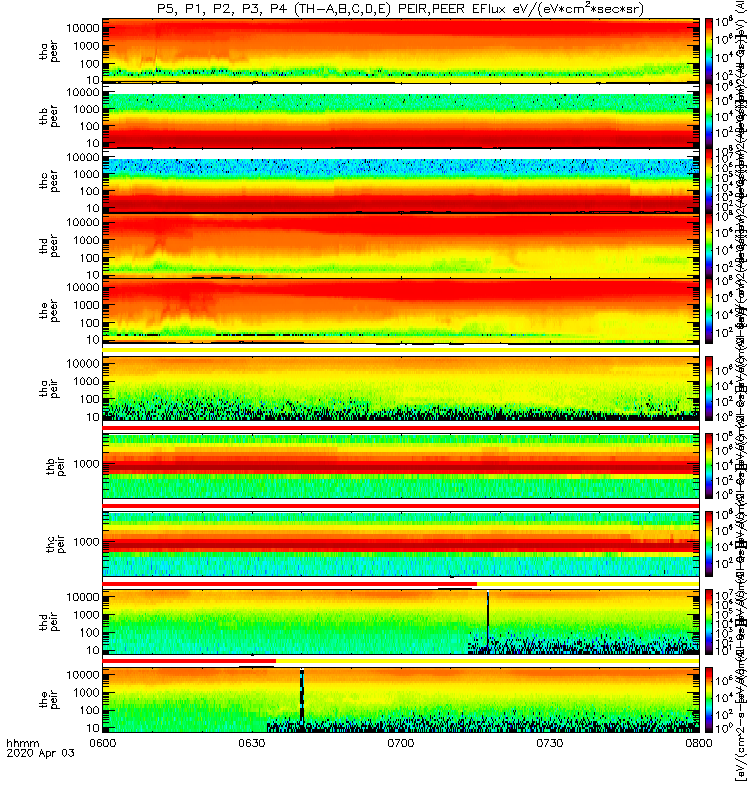Pick the color bar beside thd peir panel
This screenshot has height=800, width=750.
709,622
